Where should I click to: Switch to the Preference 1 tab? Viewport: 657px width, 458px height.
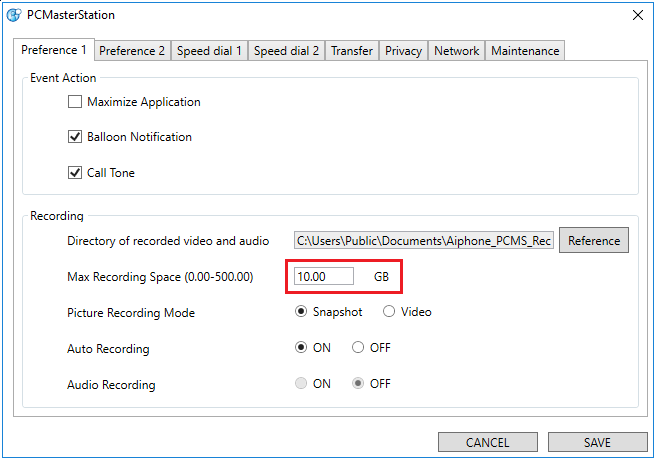point(54,50)
